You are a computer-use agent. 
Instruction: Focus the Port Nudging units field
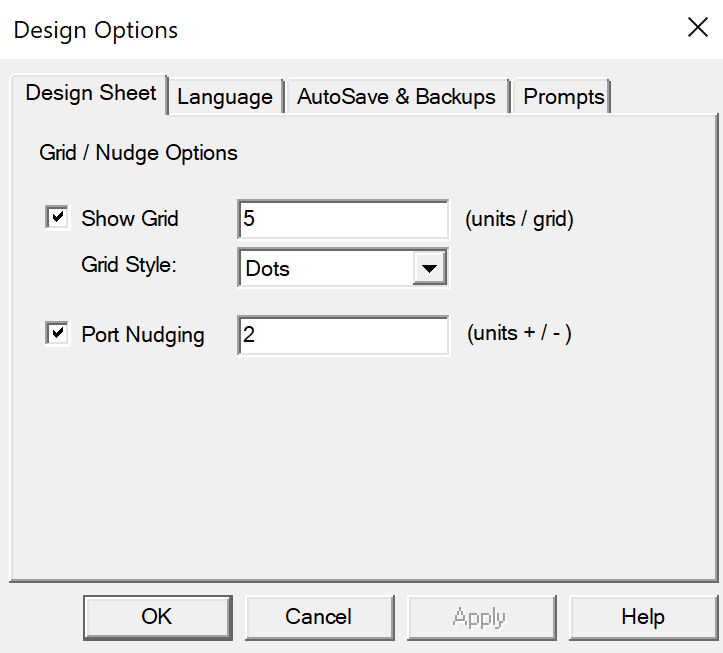tap(343, 335)
